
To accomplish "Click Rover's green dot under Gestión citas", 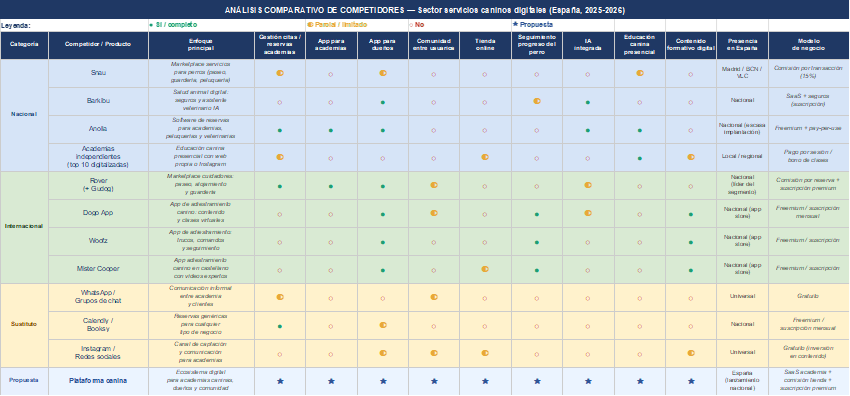I will point(280,186).
